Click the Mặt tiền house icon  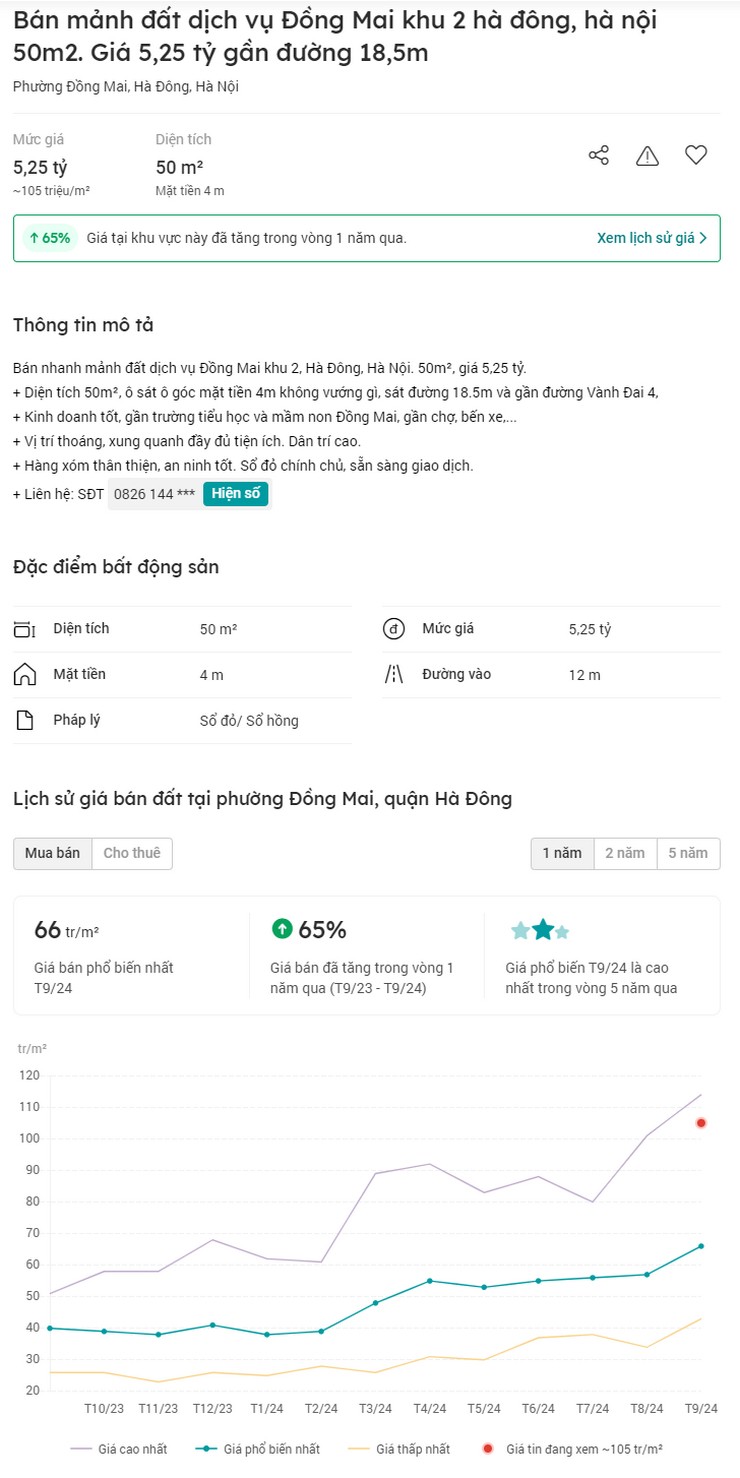pyautogui.click(x=24, y=675)
